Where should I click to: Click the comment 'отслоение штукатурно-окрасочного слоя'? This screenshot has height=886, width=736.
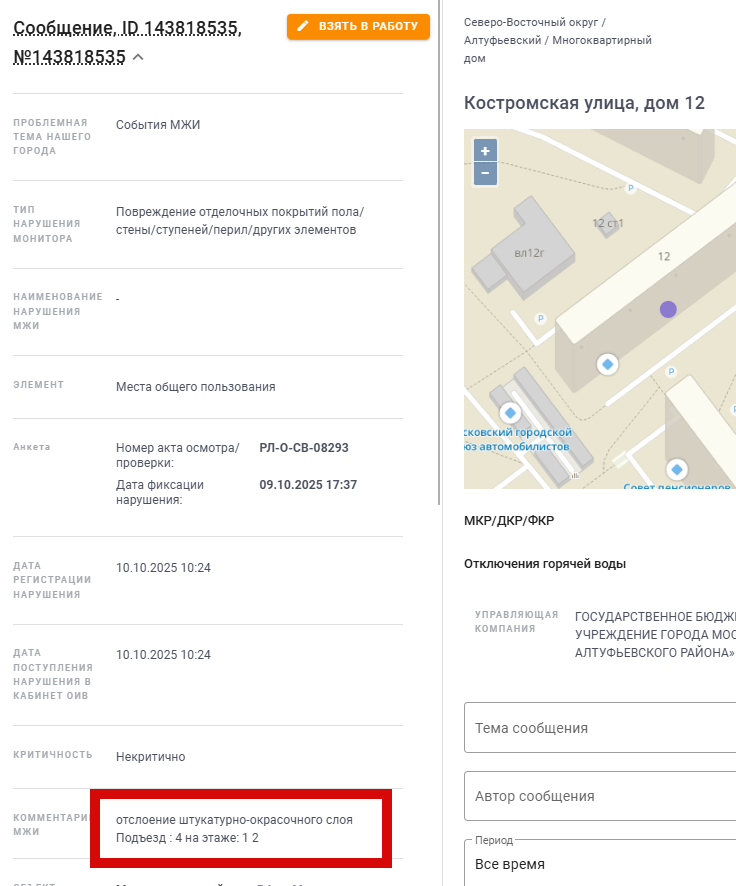234,820
